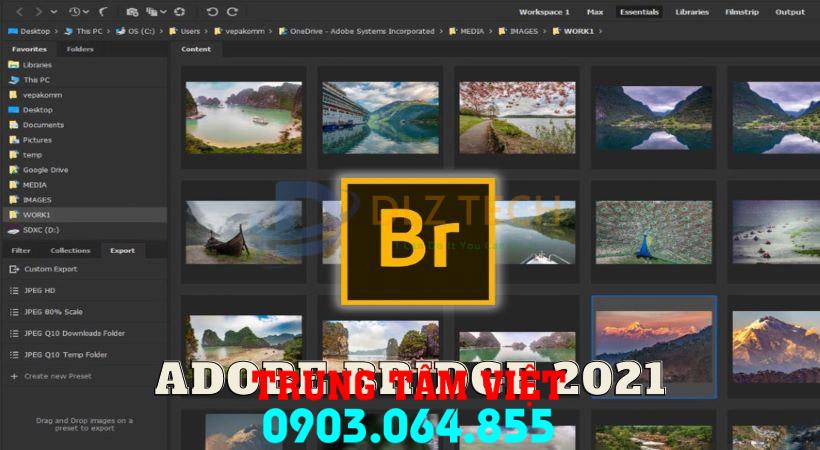Expand the navigation history dropdown arrow
Viewport: 820px width, 450px height.
pos(54,12)
